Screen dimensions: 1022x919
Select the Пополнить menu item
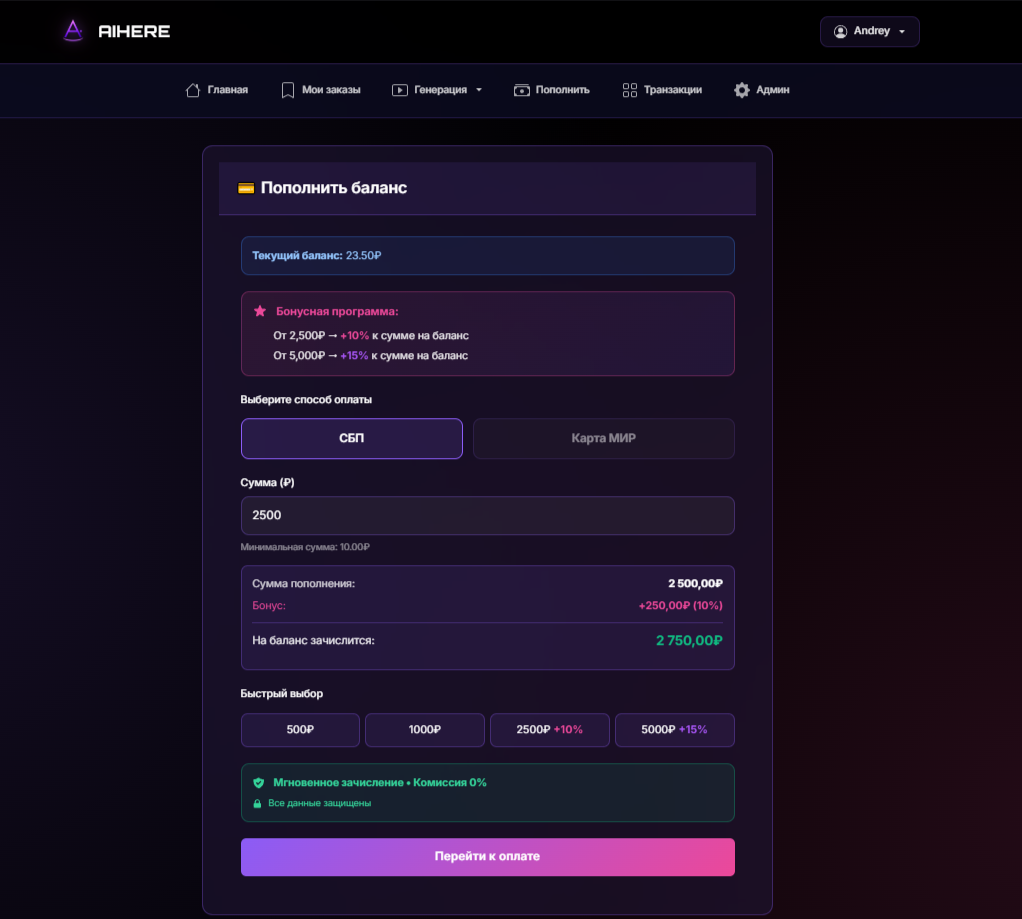[562, 90]
